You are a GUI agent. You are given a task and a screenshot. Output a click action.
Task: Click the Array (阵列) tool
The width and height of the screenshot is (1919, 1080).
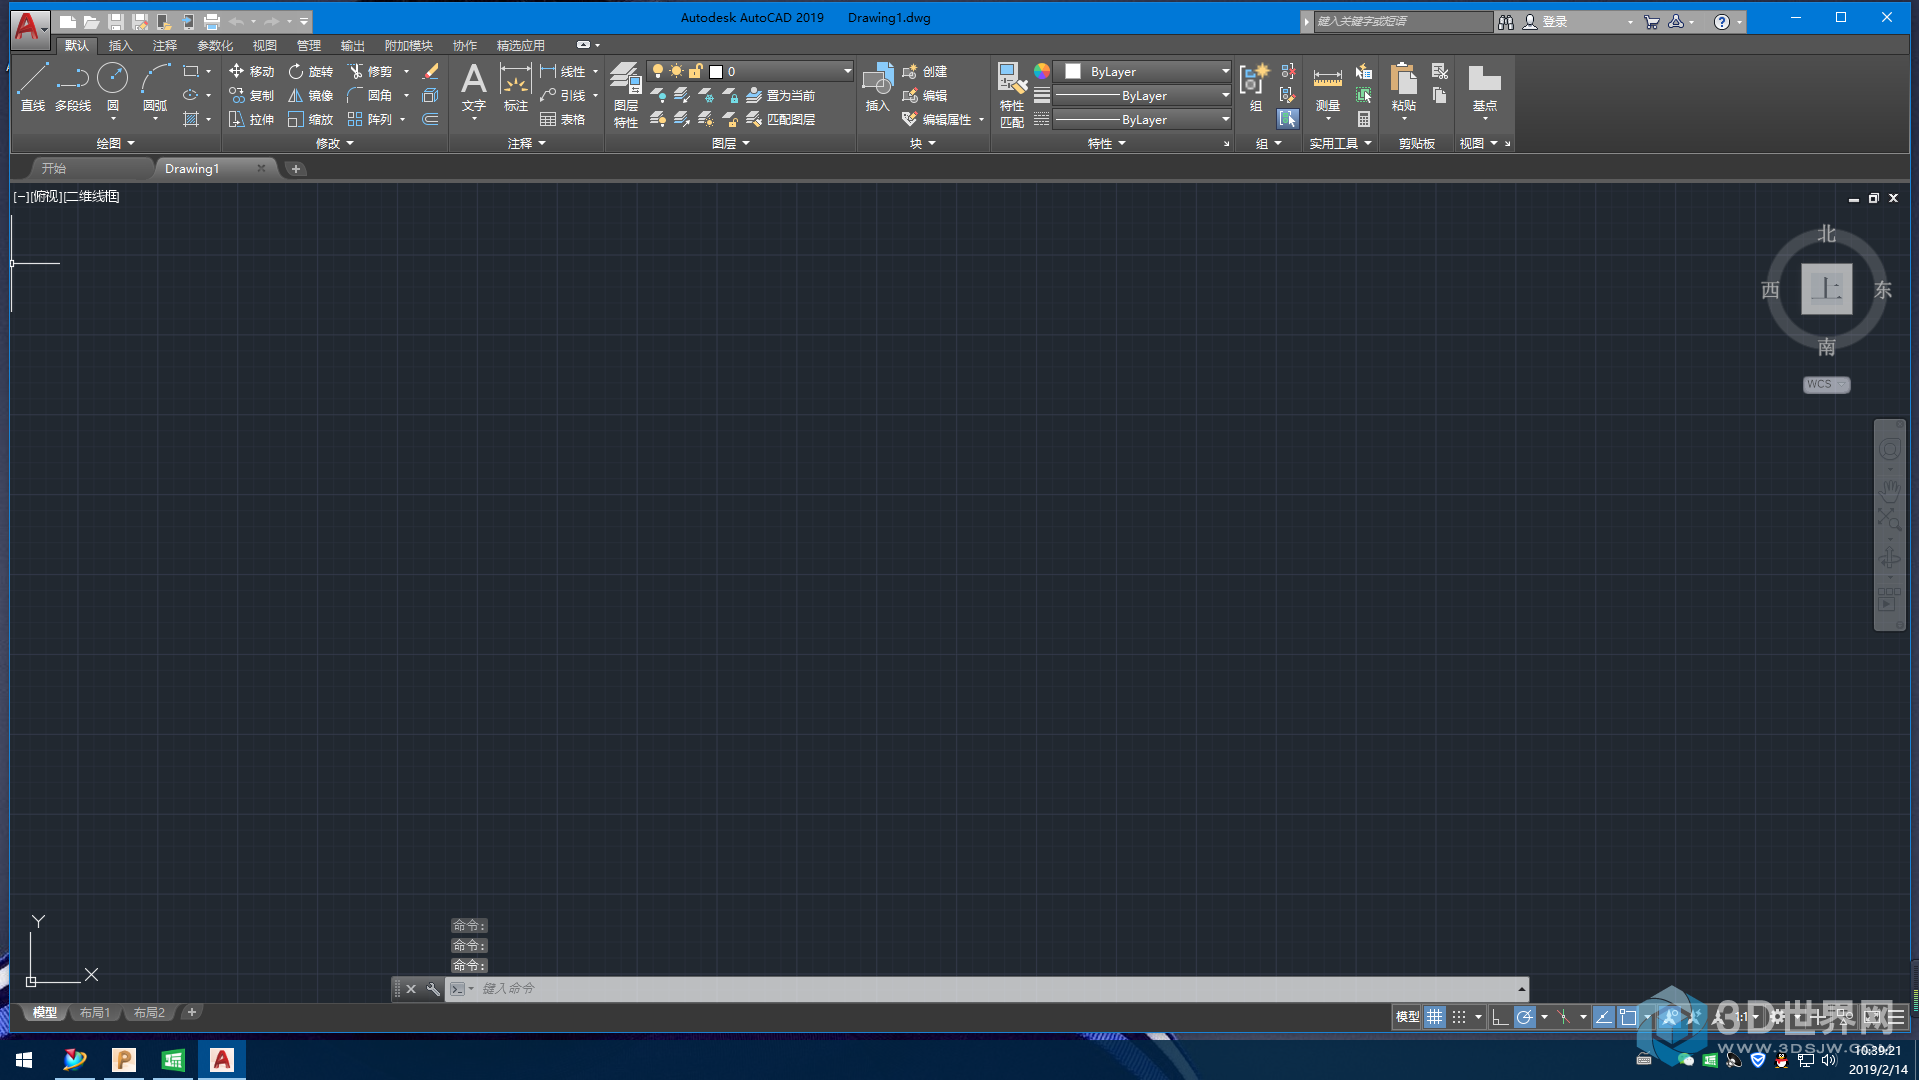(x=369, y=119)
